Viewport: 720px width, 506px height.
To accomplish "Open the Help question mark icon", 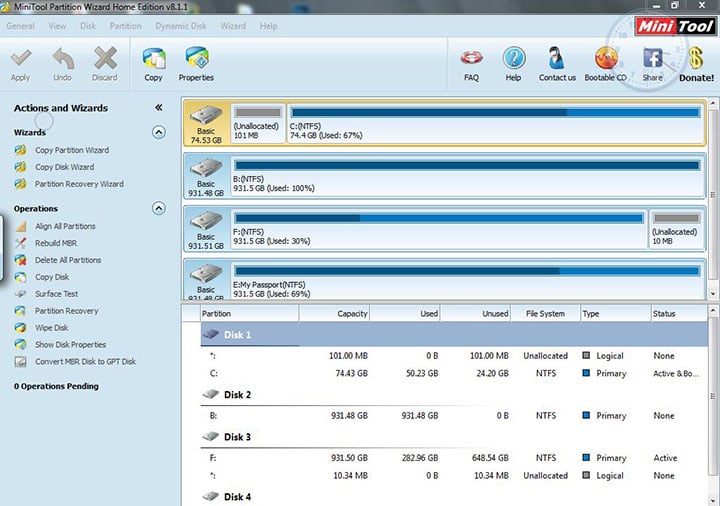I will pyautogui.click(x=514, y=58).
